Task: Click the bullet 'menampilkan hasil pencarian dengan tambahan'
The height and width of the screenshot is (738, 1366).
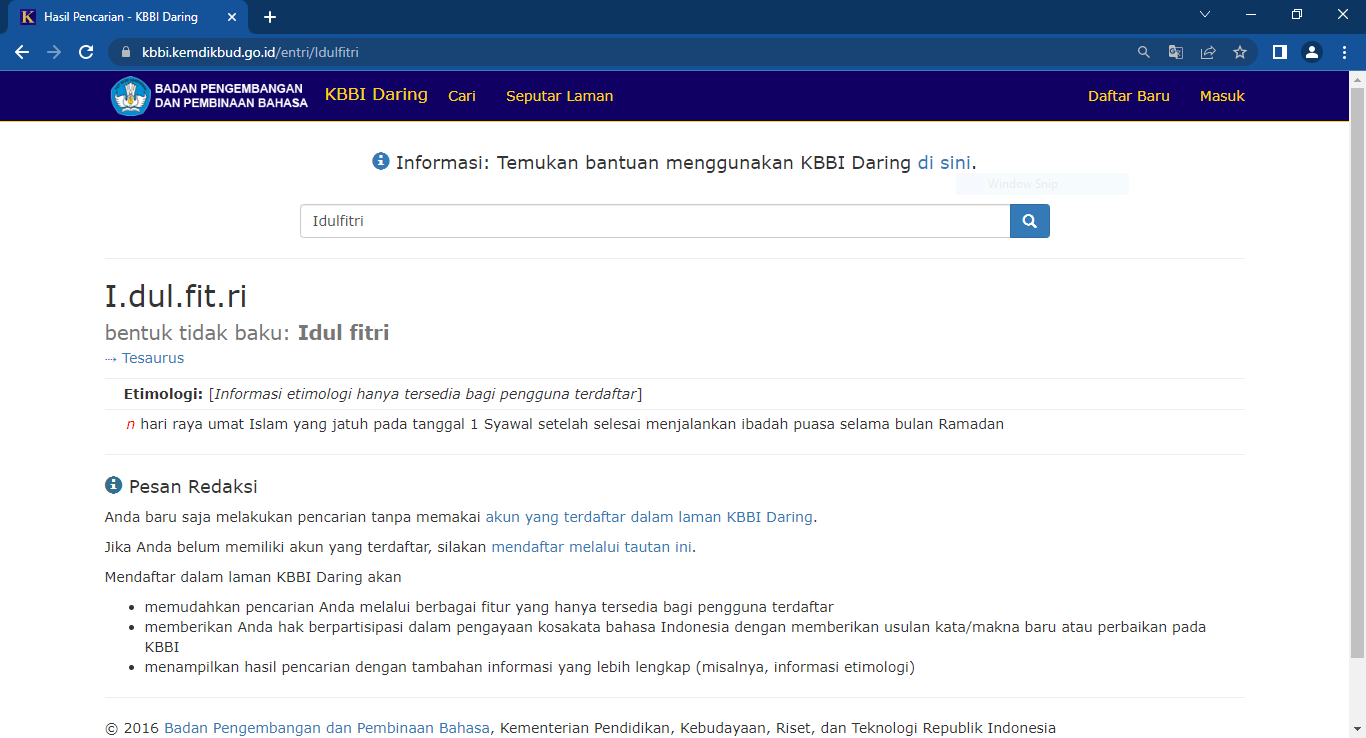Action: coord(530,667)
